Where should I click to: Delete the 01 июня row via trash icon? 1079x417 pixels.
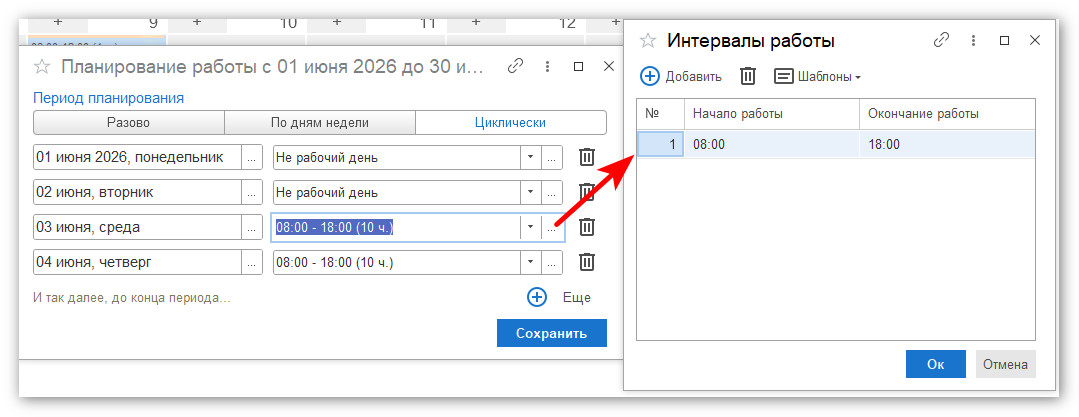click(586, 157)
